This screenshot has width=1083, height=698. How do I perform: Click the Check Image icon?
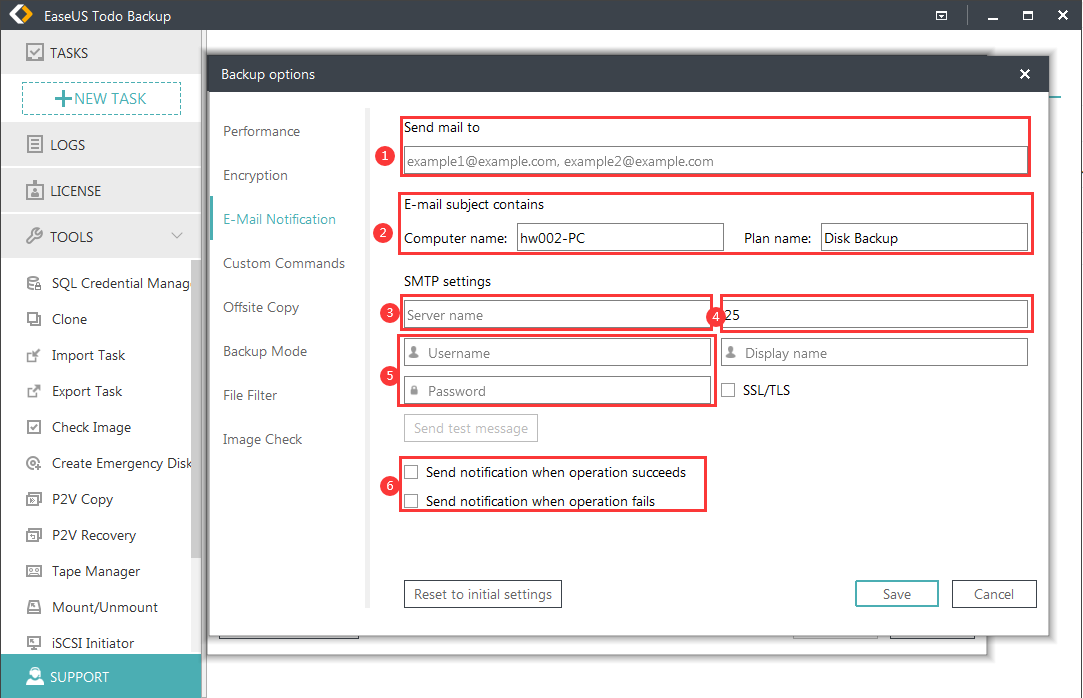pos(34,427)
